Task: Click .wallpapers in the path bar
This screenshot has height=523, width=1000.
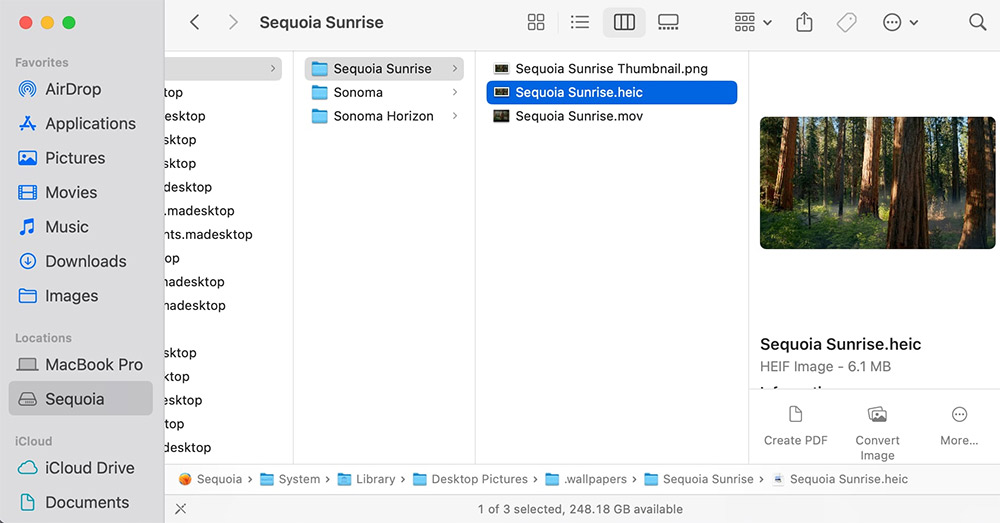Action: pos(586,479)
